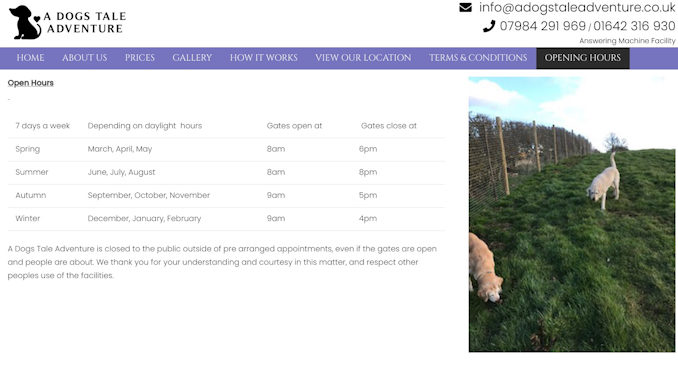Image resolution: width=678 pixels, height=374 pixels.
Task: Select the Opening Hours tab
Action: 583,58
